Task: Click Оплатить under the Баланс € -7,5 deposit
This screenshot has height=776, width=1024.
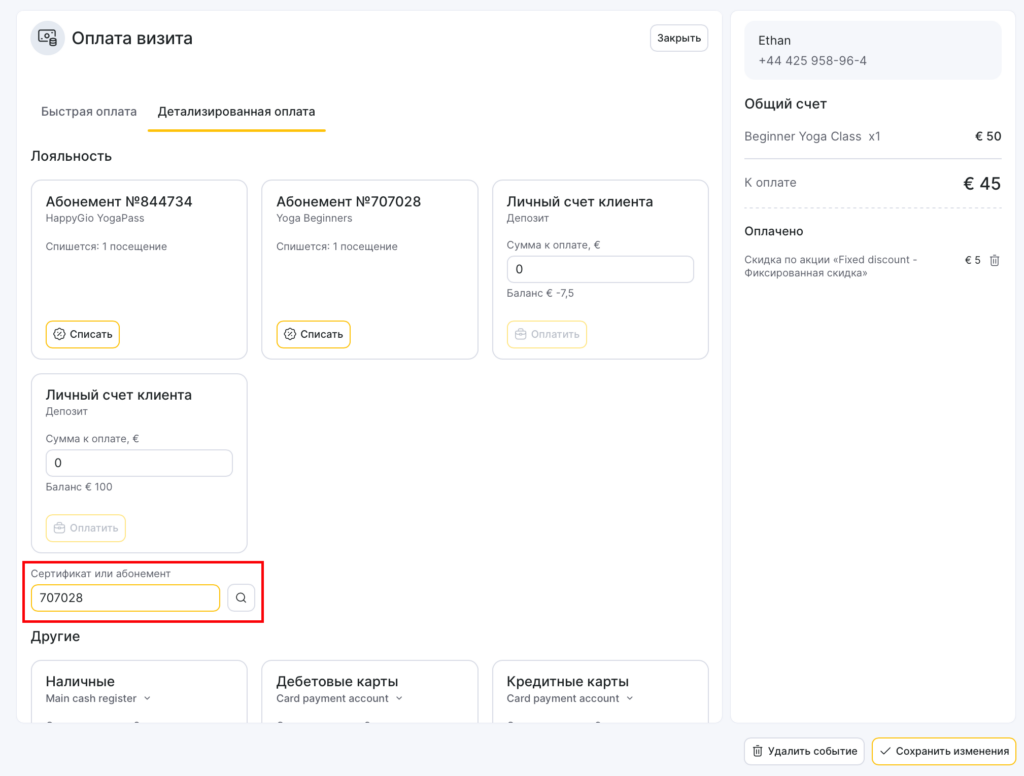Action: [x=546, y=334]
